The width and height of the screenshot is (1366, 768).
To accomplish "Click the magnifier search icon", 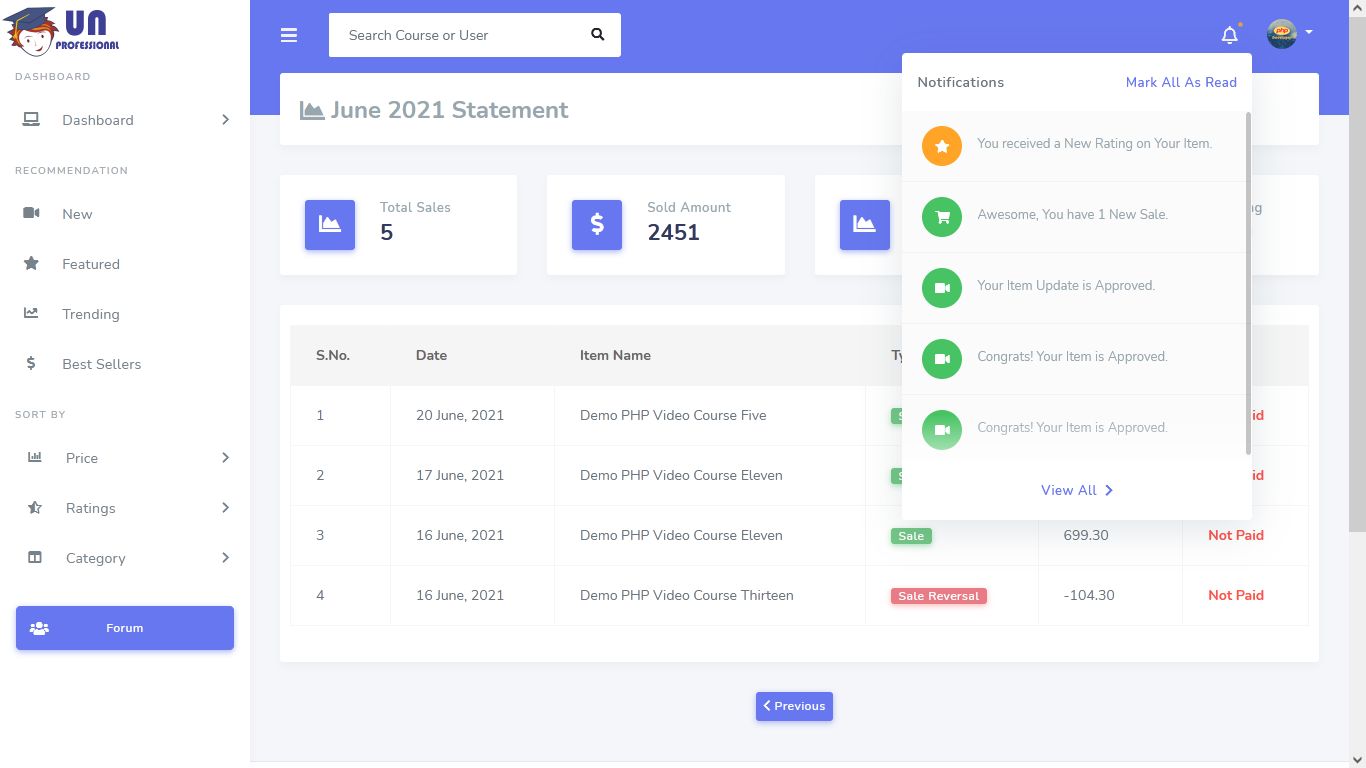I will pyautogui.click(x=598, y=35).
